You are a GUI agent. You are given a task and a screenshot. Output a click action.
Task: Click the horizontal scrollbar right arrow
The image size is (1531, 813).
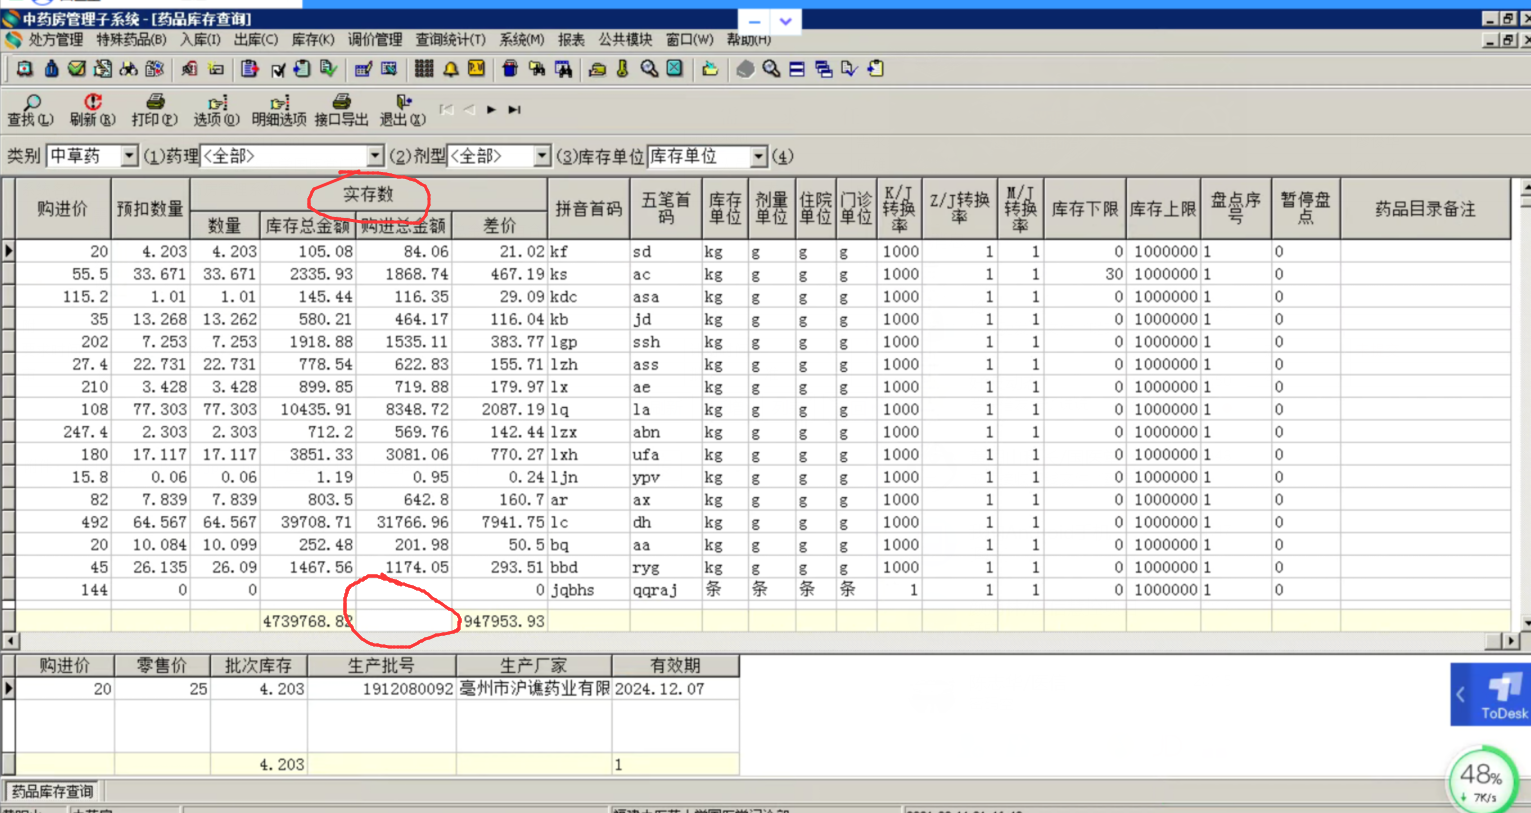(1510, 641)
